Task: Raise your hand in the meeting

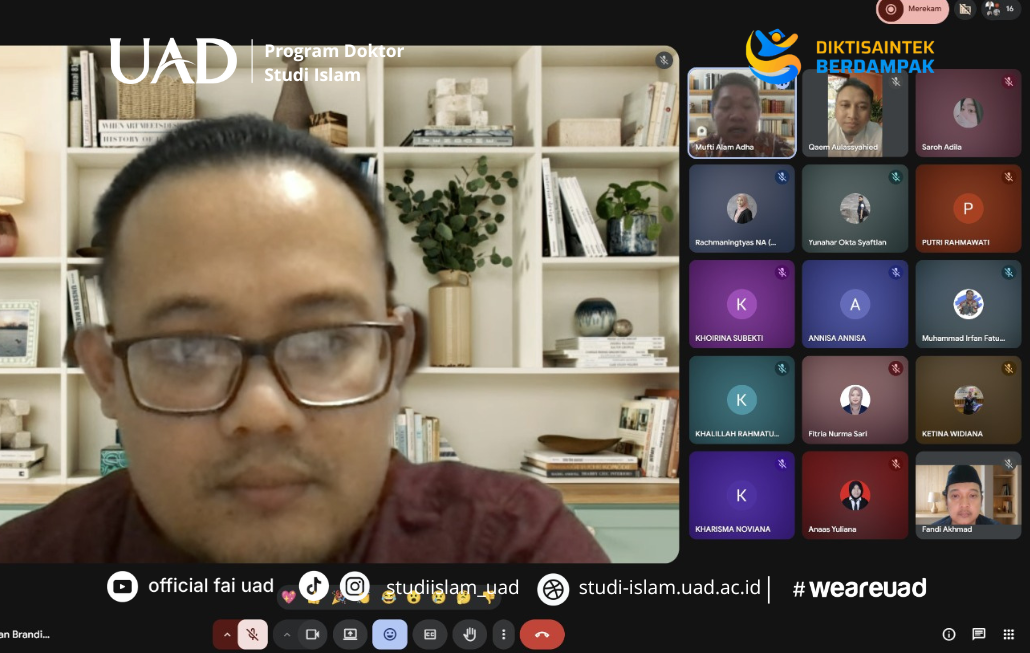Action: click(x=469, y=634)
